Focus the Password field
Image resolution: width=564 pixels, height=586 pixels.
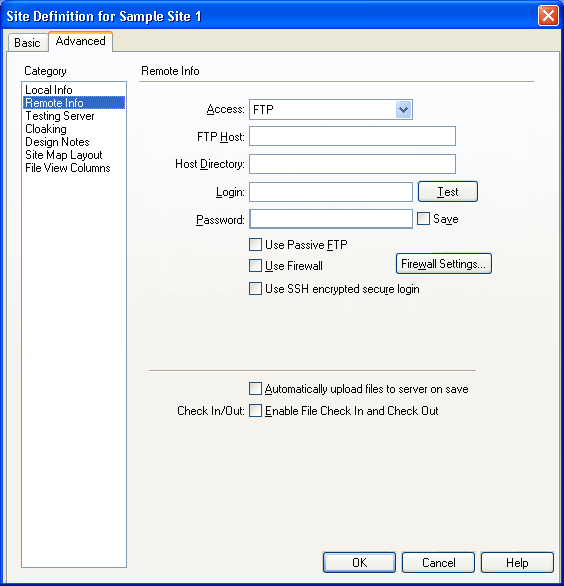331,219
